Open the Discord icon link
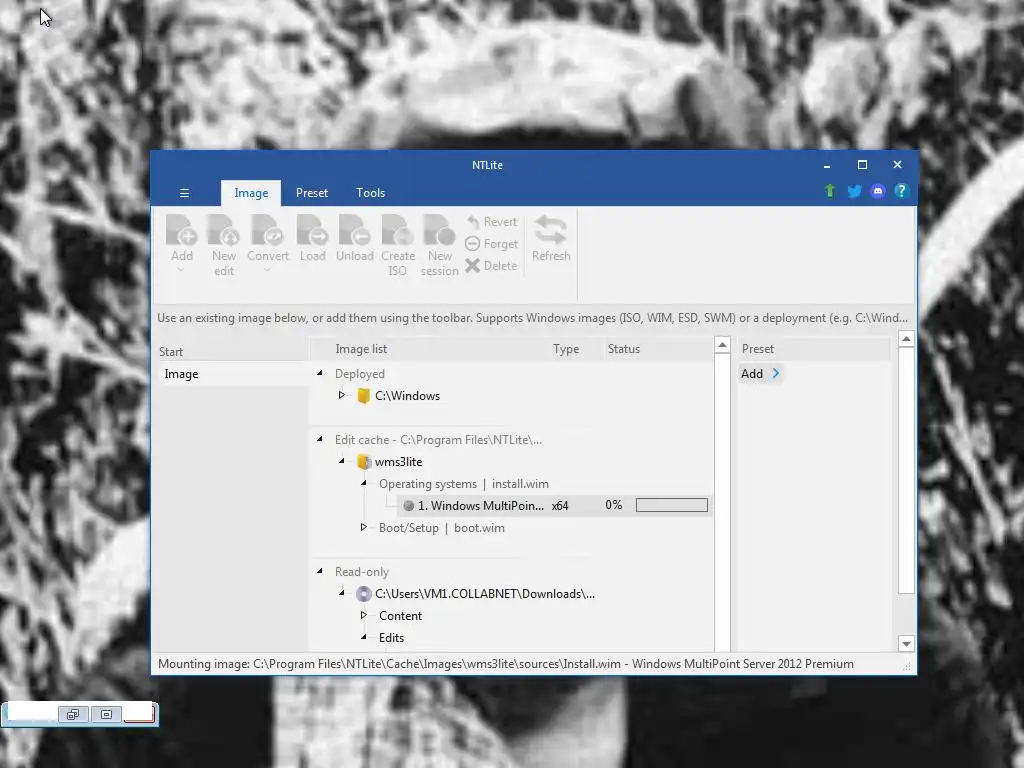 878,191
